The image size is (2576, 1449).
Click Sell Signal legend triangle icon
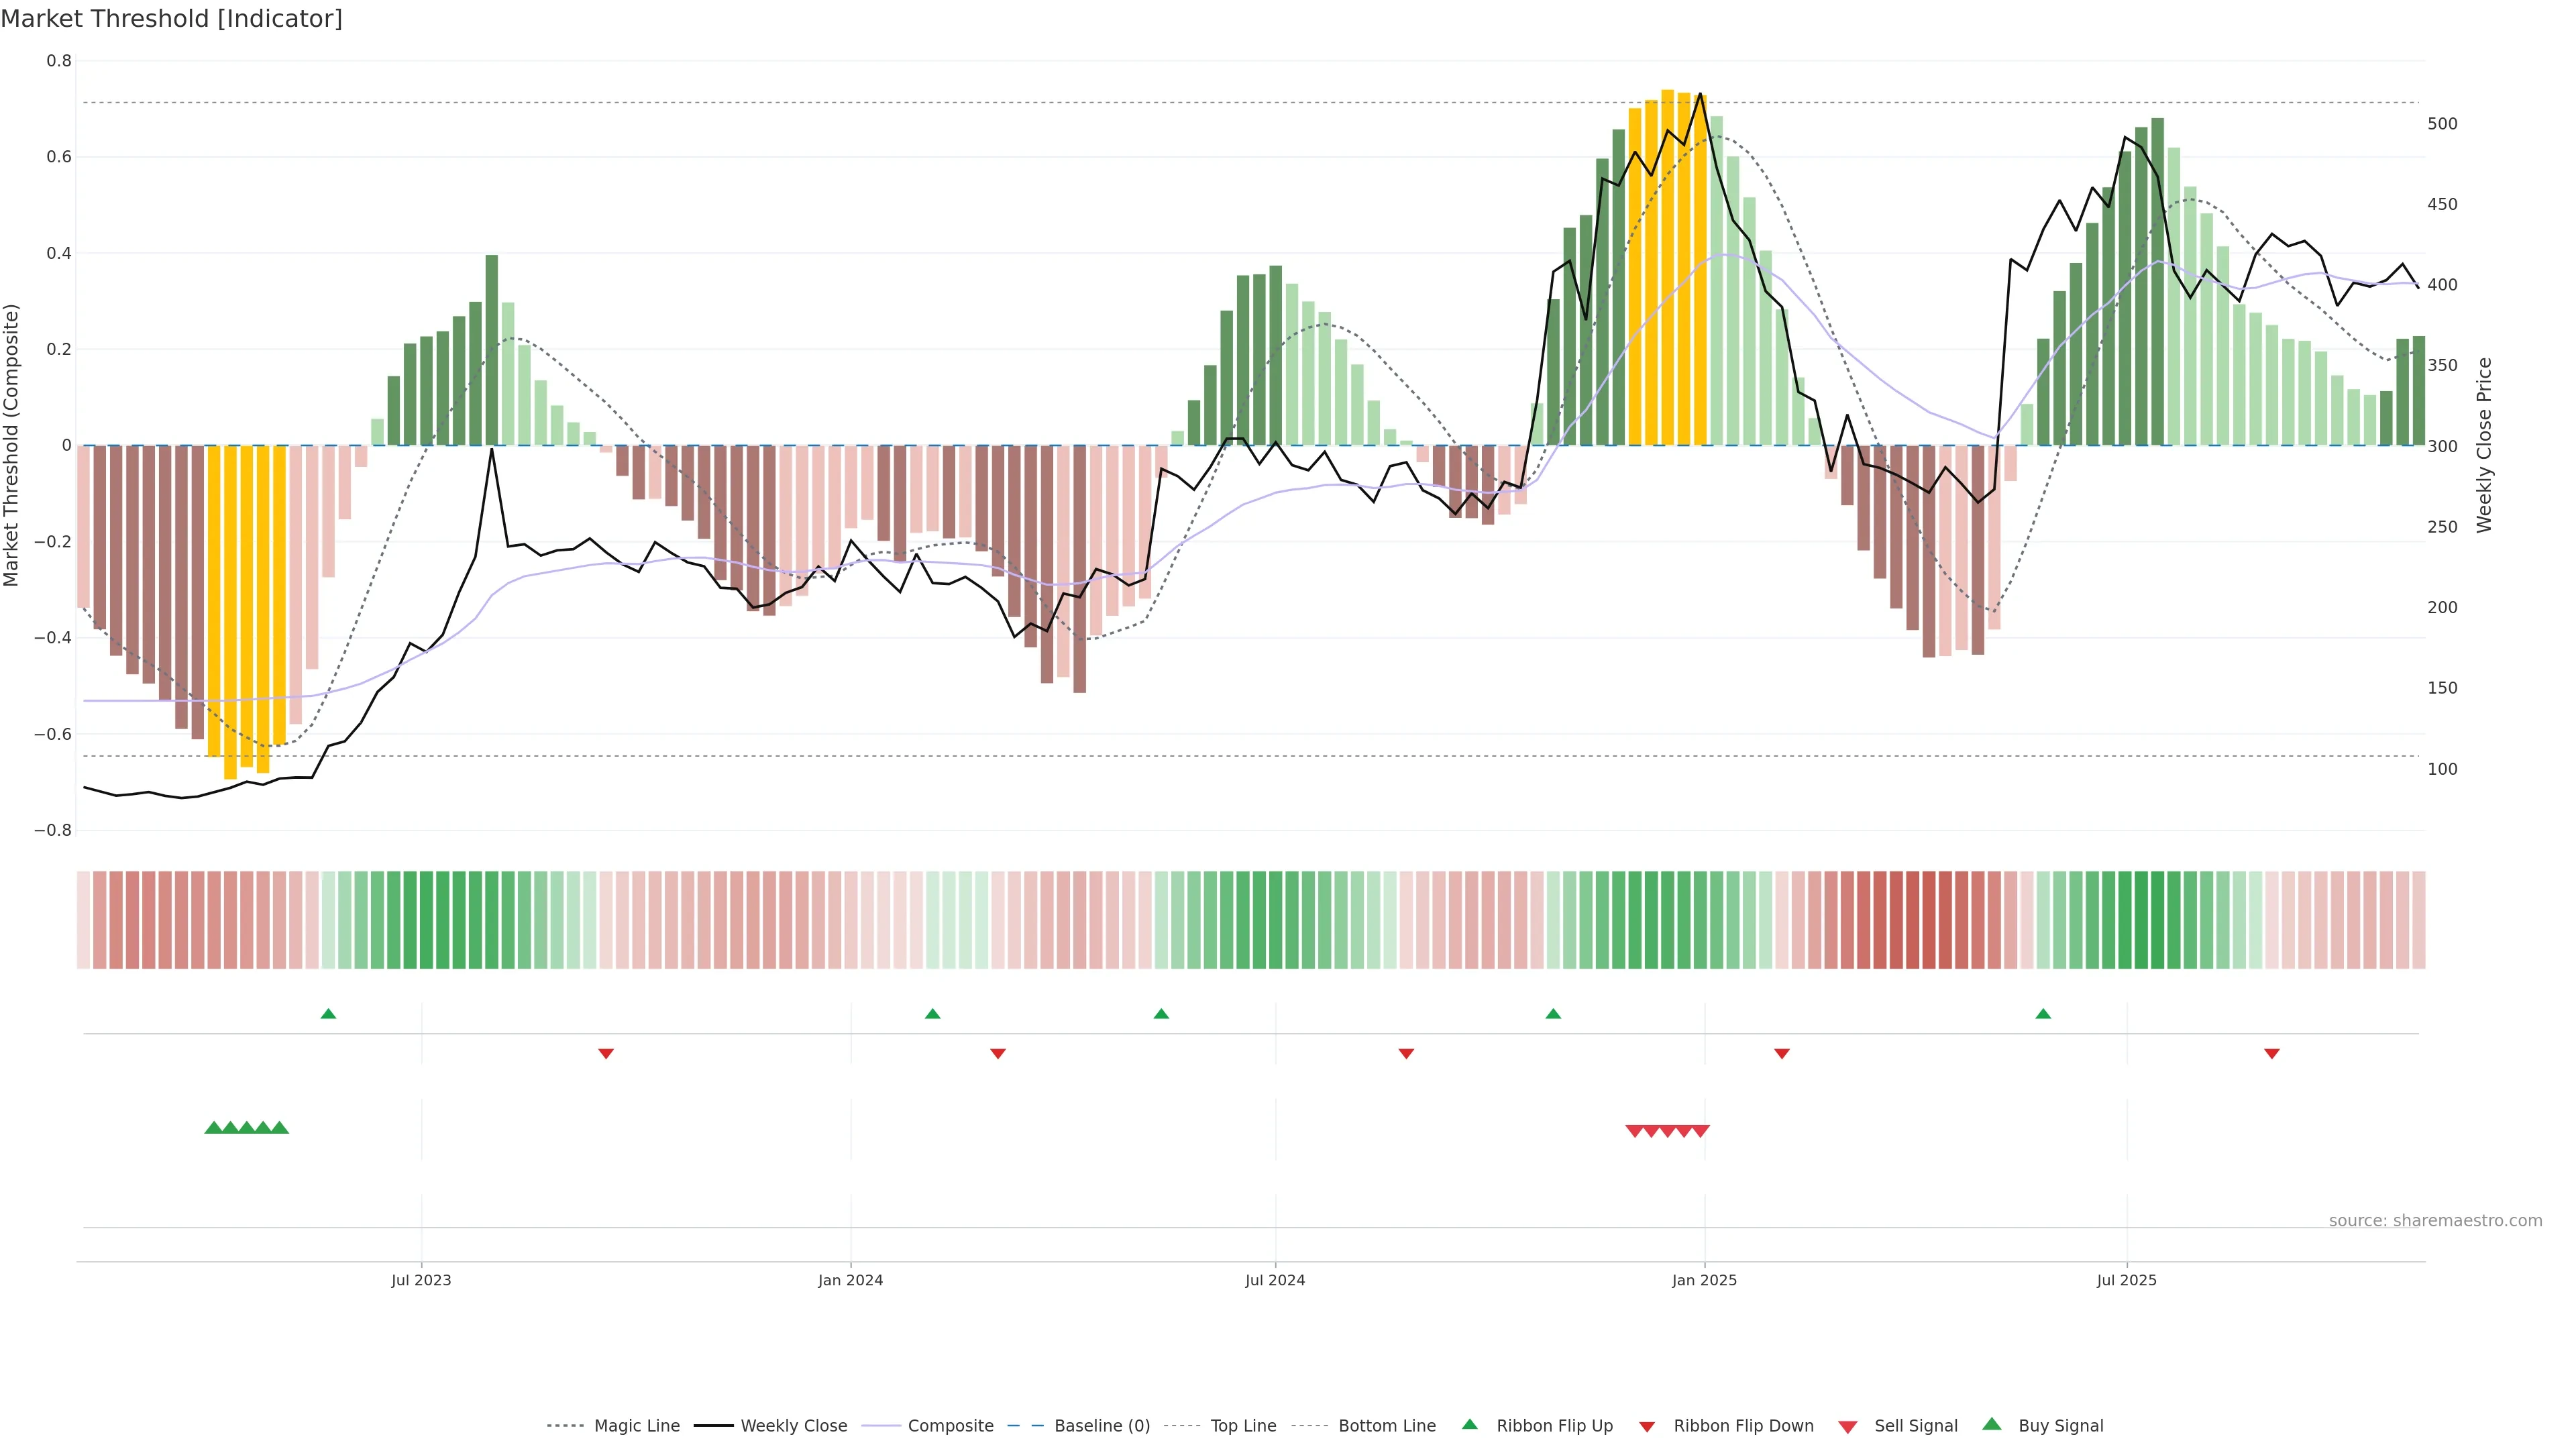(x=1848, y=1427)
